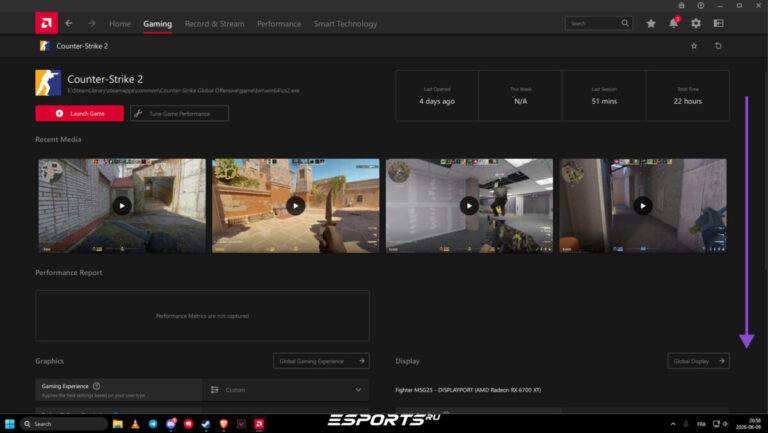Click the 22 hours total time stat
Screen dimensions: 768x433
pos(688,96)
